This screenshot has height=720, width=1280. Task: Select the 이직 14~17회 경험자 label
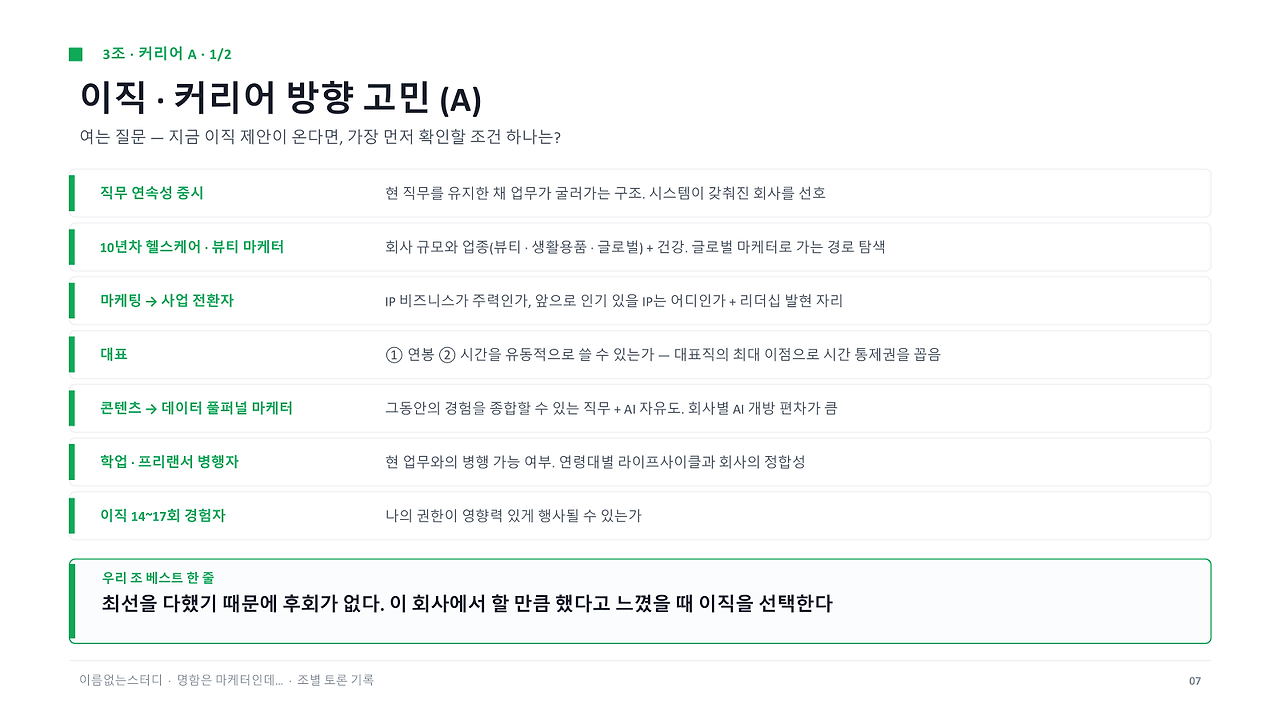pos(163,516)
